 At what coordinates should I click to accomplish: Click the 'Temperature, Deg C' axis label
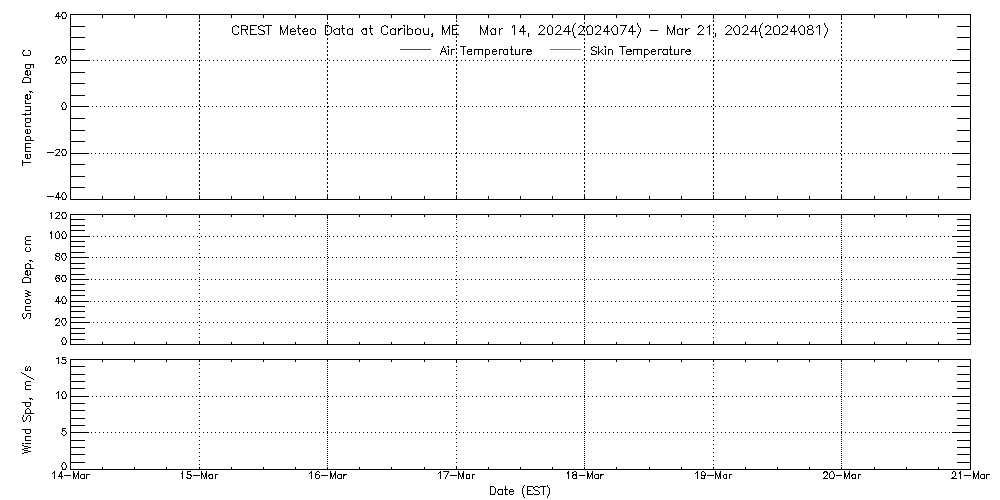(27, 108)
